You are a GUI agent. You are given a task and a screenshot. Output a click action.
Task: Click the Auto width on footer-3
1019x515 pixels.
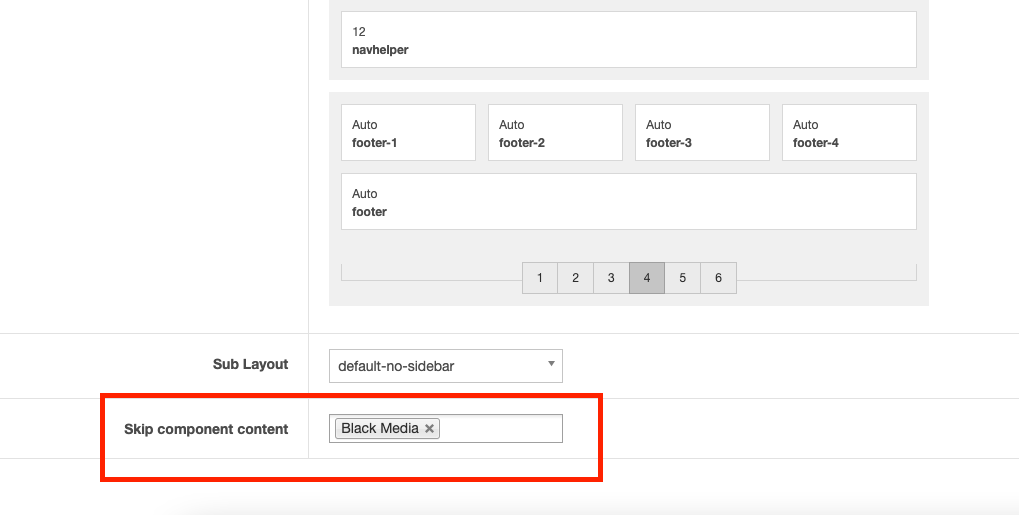point(659,125)
